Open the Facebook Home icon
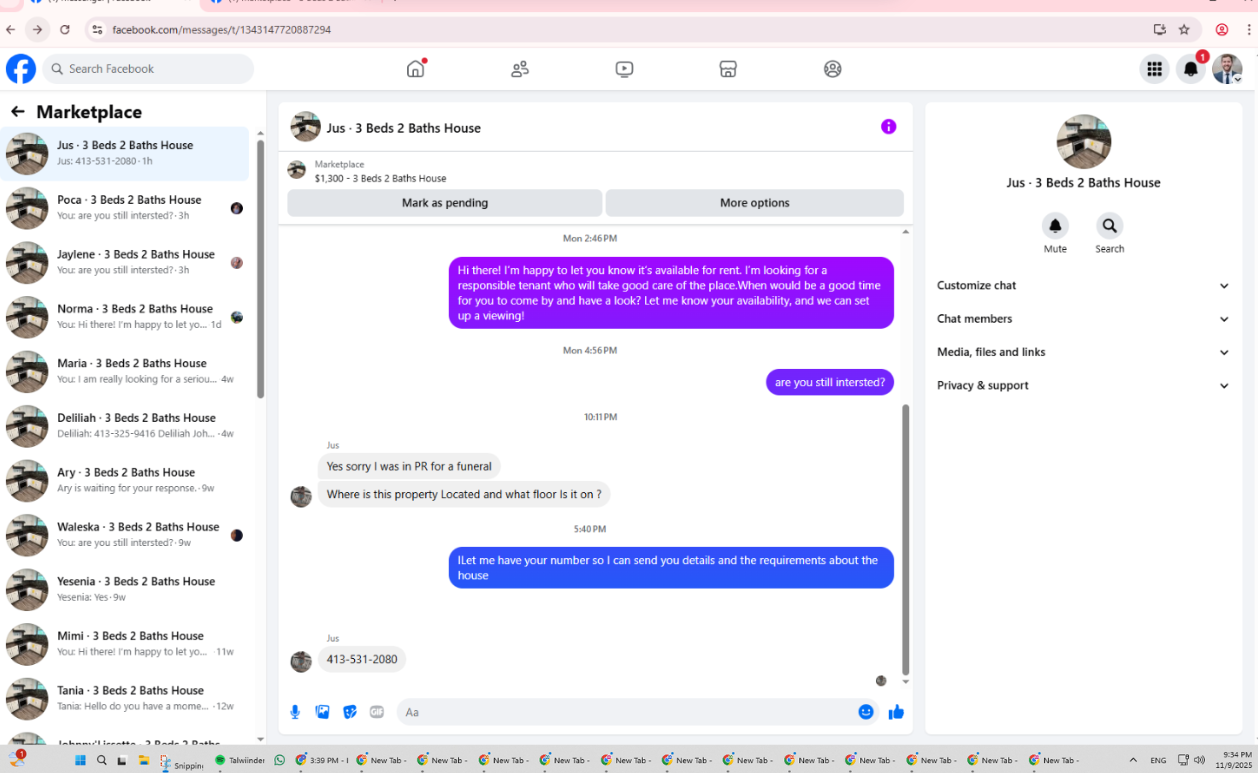This screenshot has width=1258, height=773. click(416, 69)
